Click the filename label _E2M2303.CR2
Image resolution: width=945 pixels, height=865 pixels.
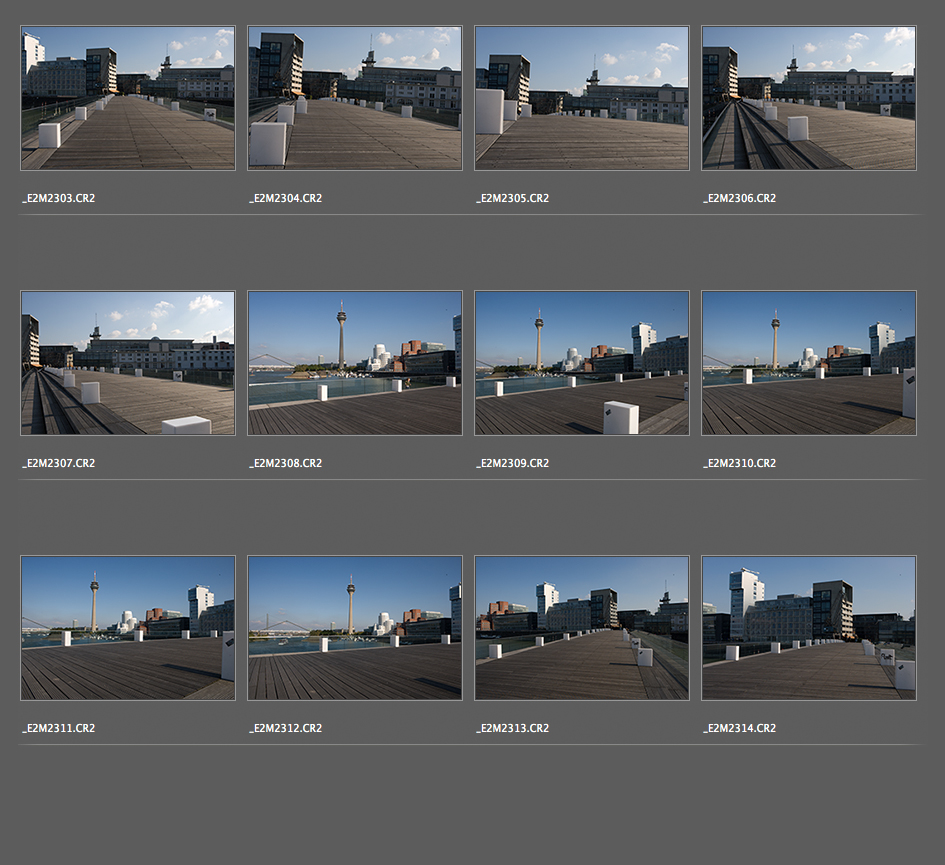59,198
